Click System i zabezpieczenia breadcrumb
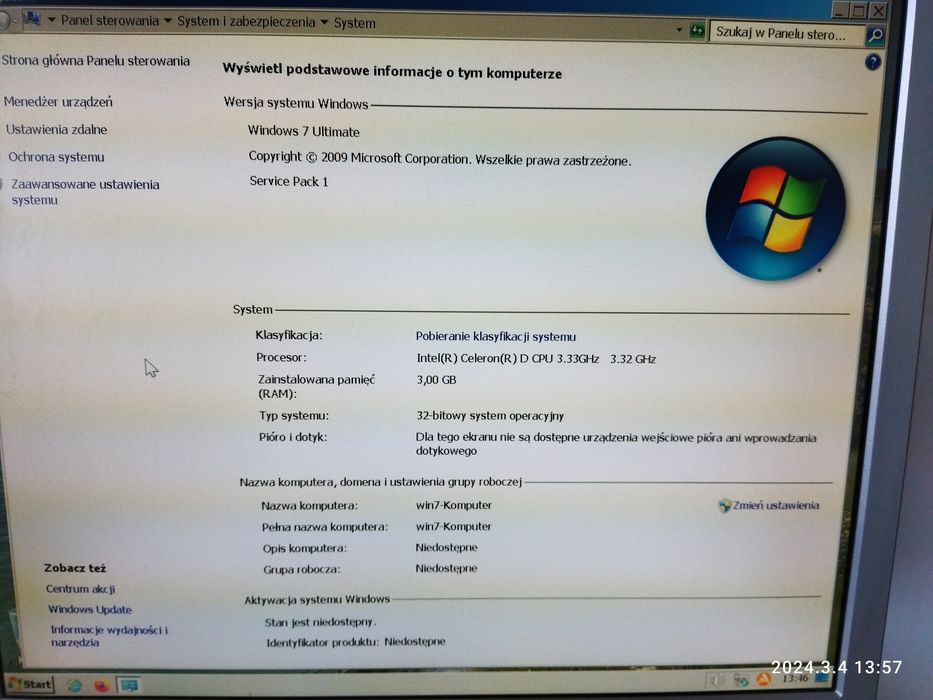933x700 pixels. click(246, 21)
